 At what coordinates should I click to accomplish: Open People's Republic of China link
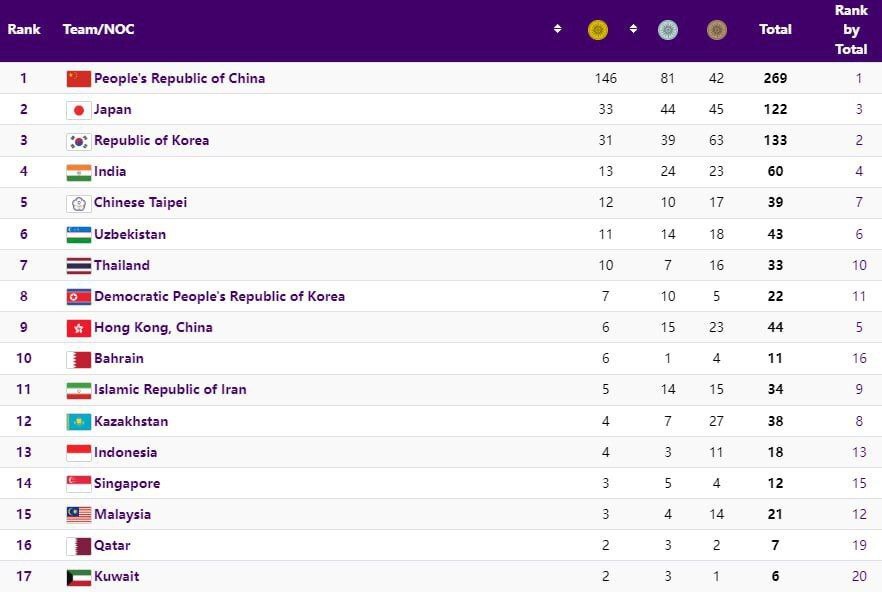click(179, 78)
